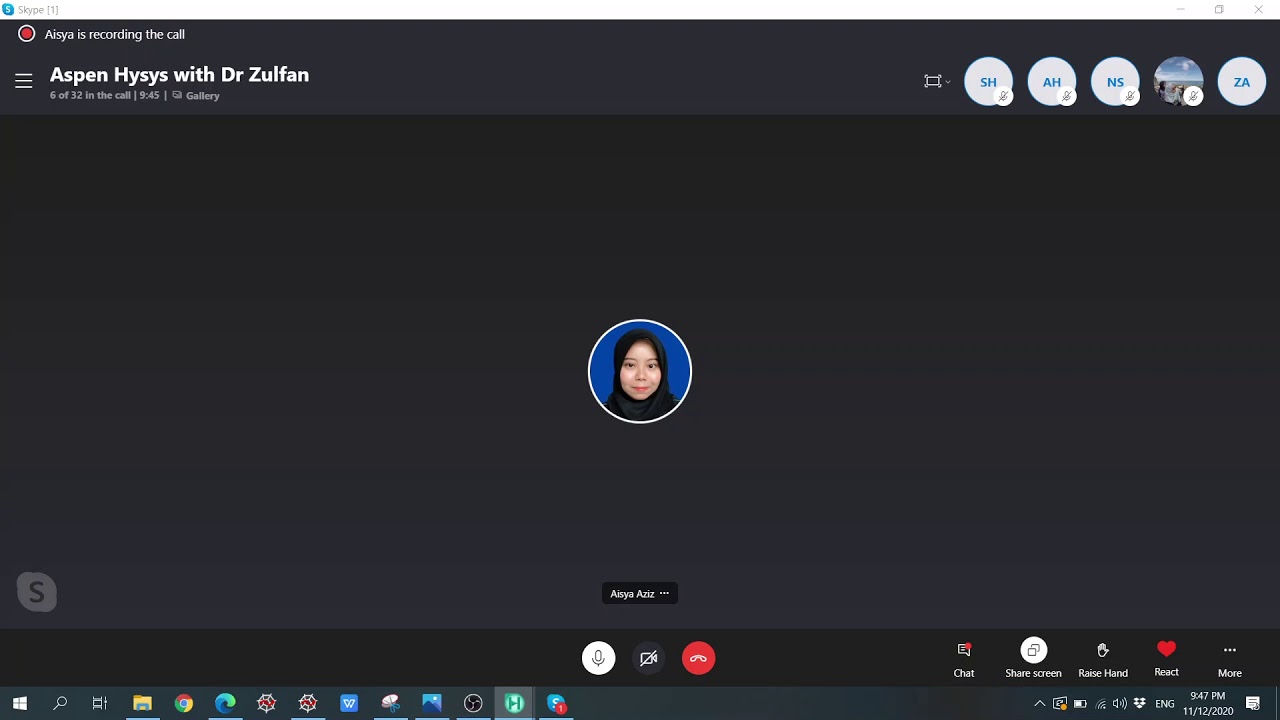The image size is (1280, 720).
Task: Open OBS Studio from the taskbar
Action: coord(473,704)
